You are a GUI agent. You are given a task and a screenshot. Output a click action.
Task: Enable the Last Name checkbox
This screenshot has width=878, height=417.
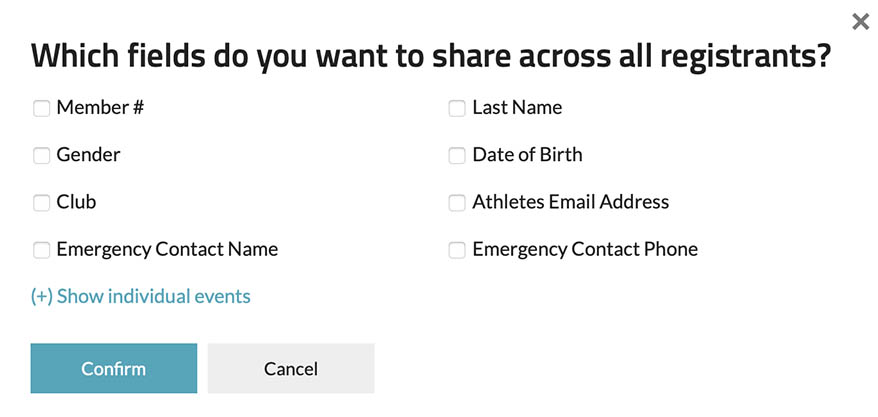click(x=457, y=108)
